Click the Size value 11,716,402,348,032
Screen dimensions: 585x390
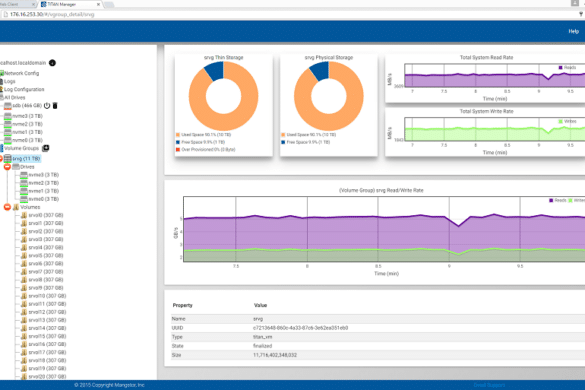pyautogui.click(x=275, y=355)
